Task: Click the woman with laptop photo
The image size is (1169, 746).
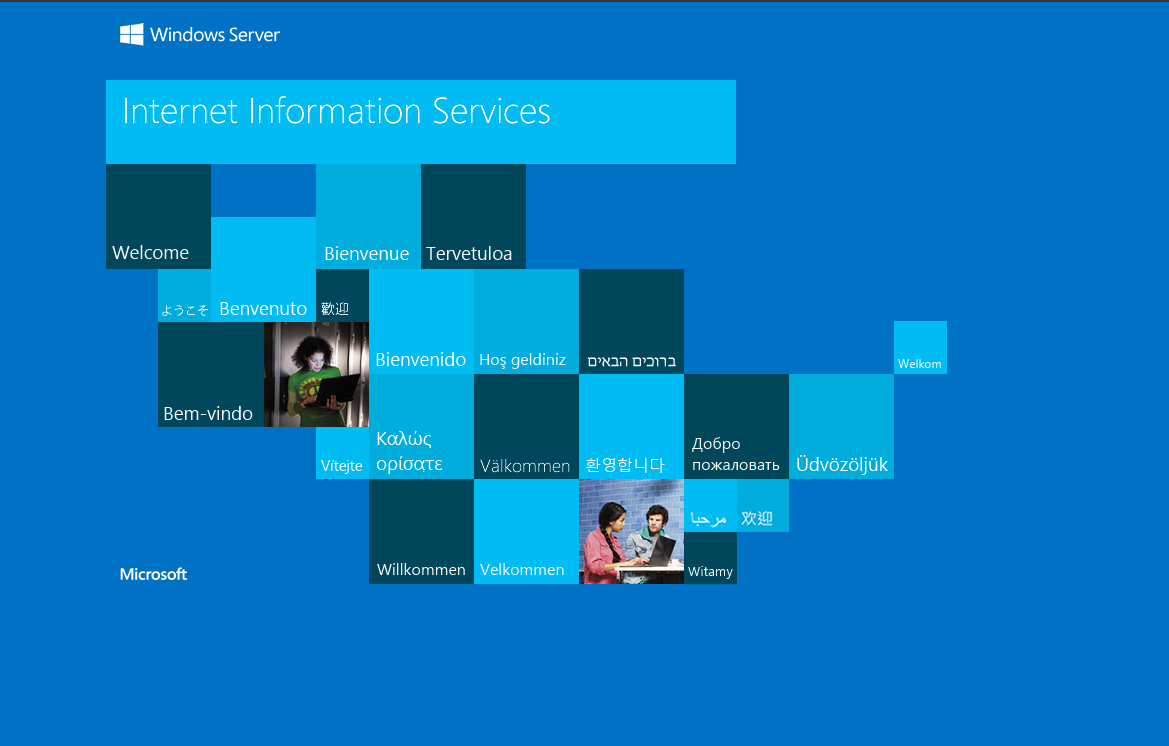Action: pos(316,374)
